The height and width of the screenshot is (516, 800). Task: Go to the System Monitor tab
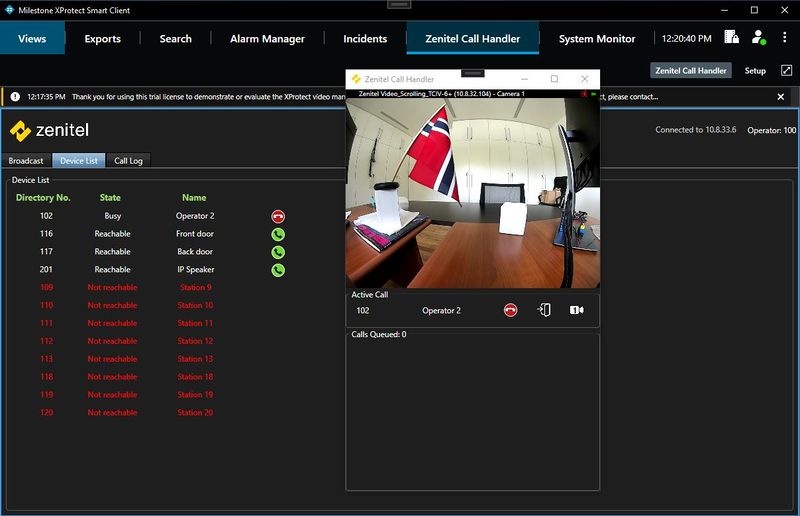coord(596,39)
